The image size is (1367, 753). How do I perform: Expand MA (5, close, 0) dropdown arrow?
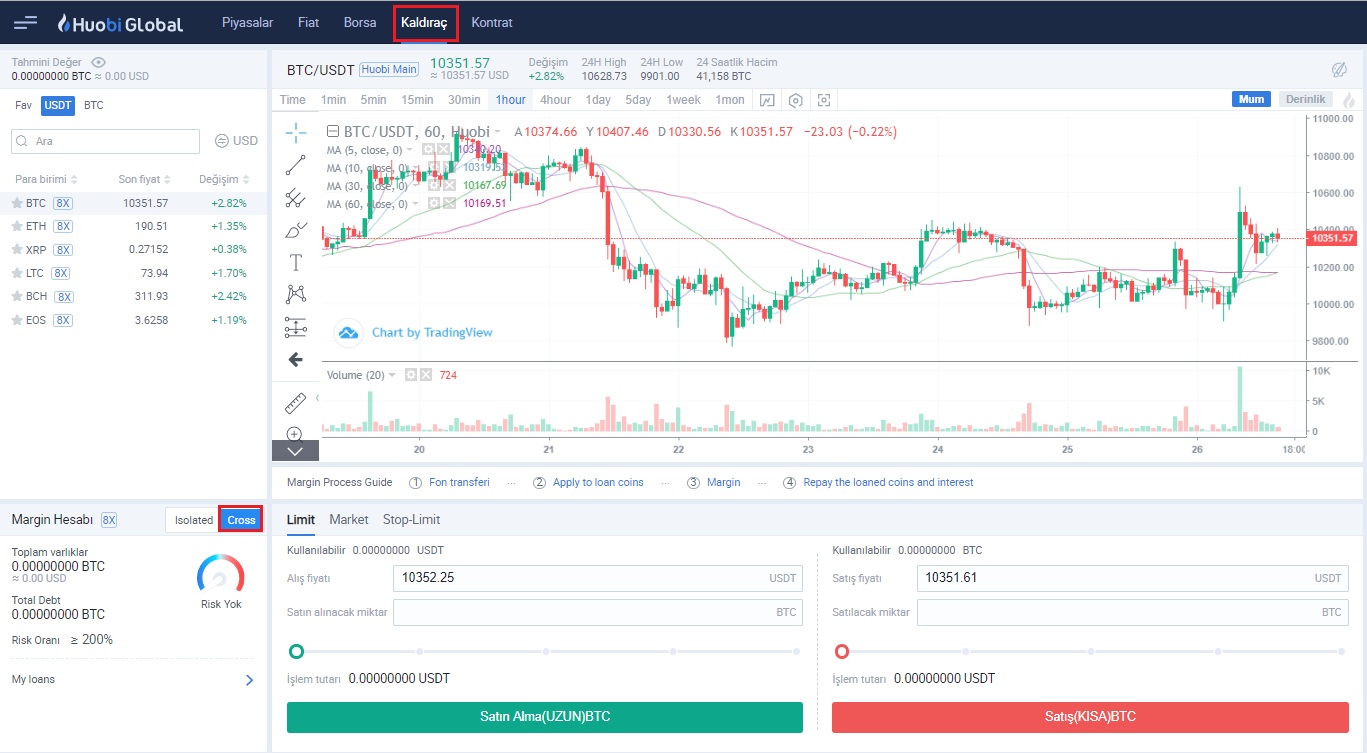(x=411, y=149)
